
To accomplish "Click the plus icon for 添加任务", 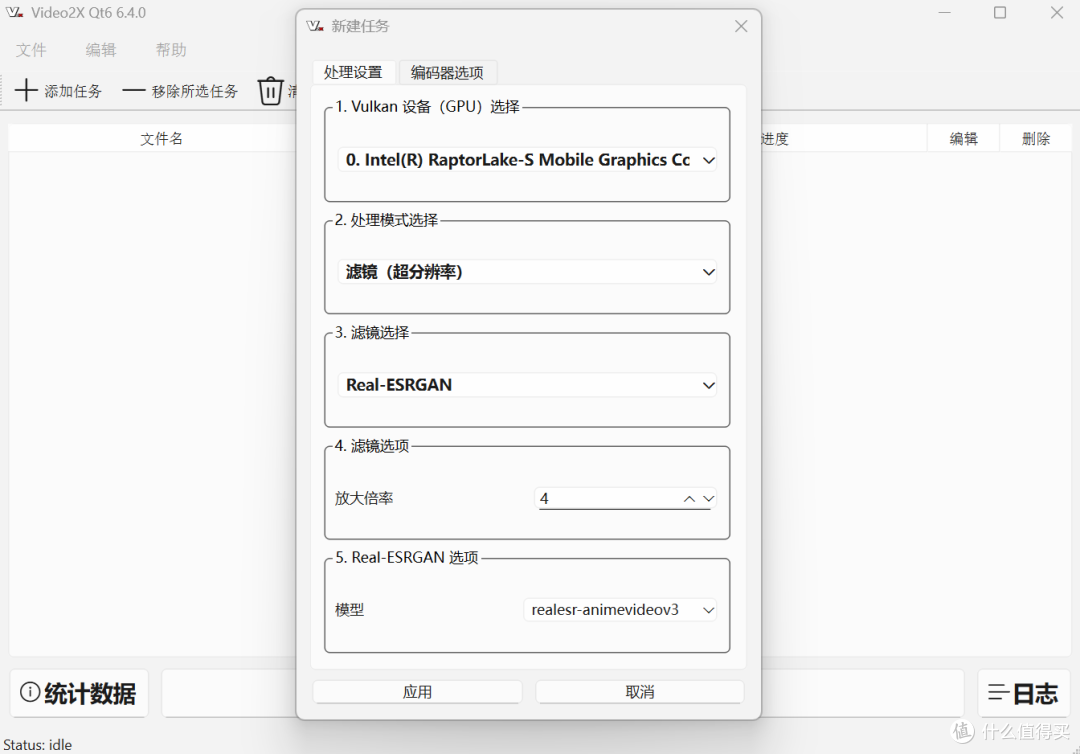I will (26, 90).
